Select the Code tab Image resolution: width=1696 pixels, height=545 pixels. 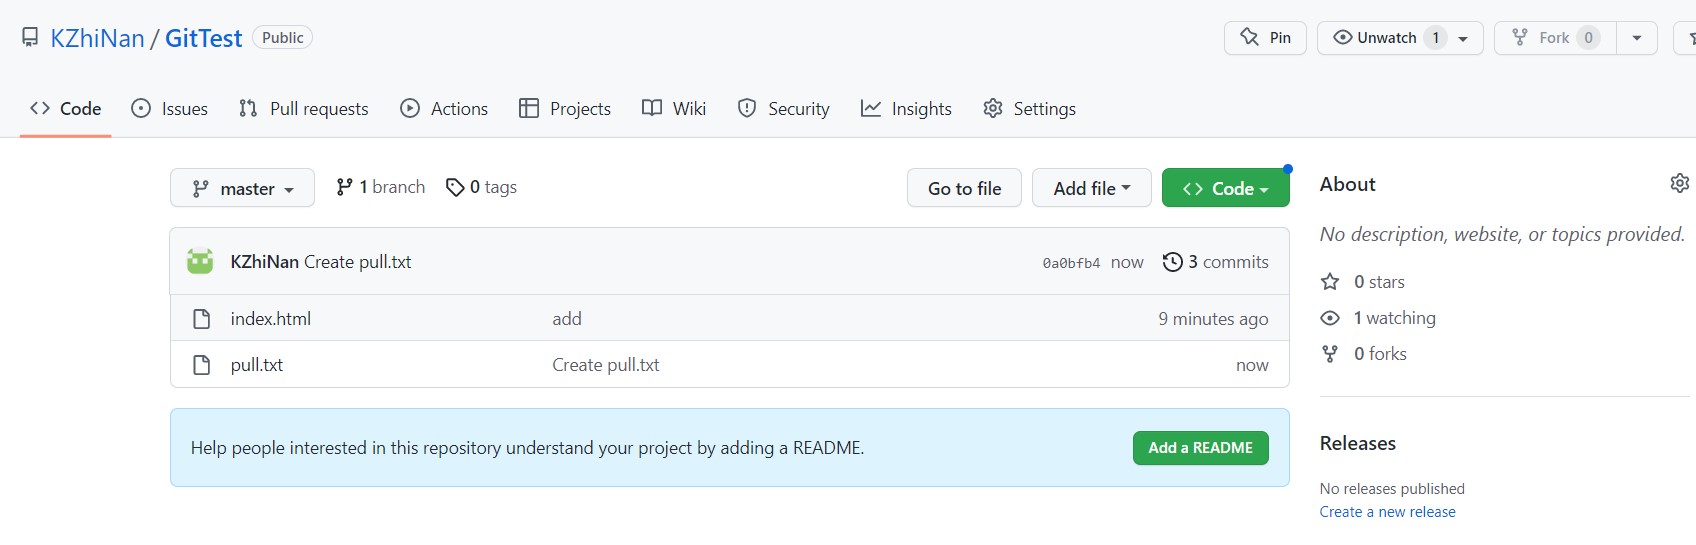click(x=66, y=109)
